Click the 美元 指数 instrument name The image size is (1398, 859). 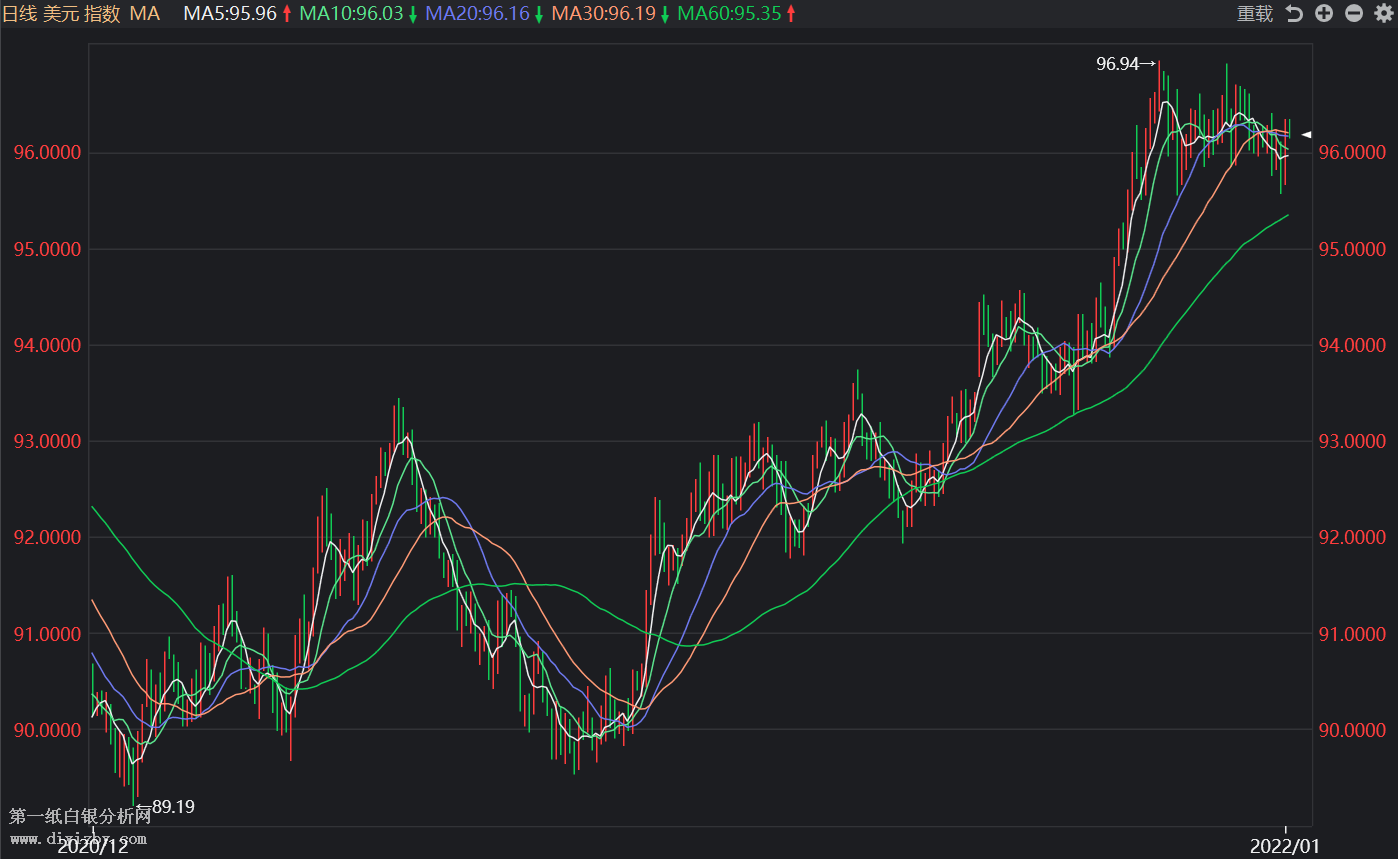(x=82, y=14)
